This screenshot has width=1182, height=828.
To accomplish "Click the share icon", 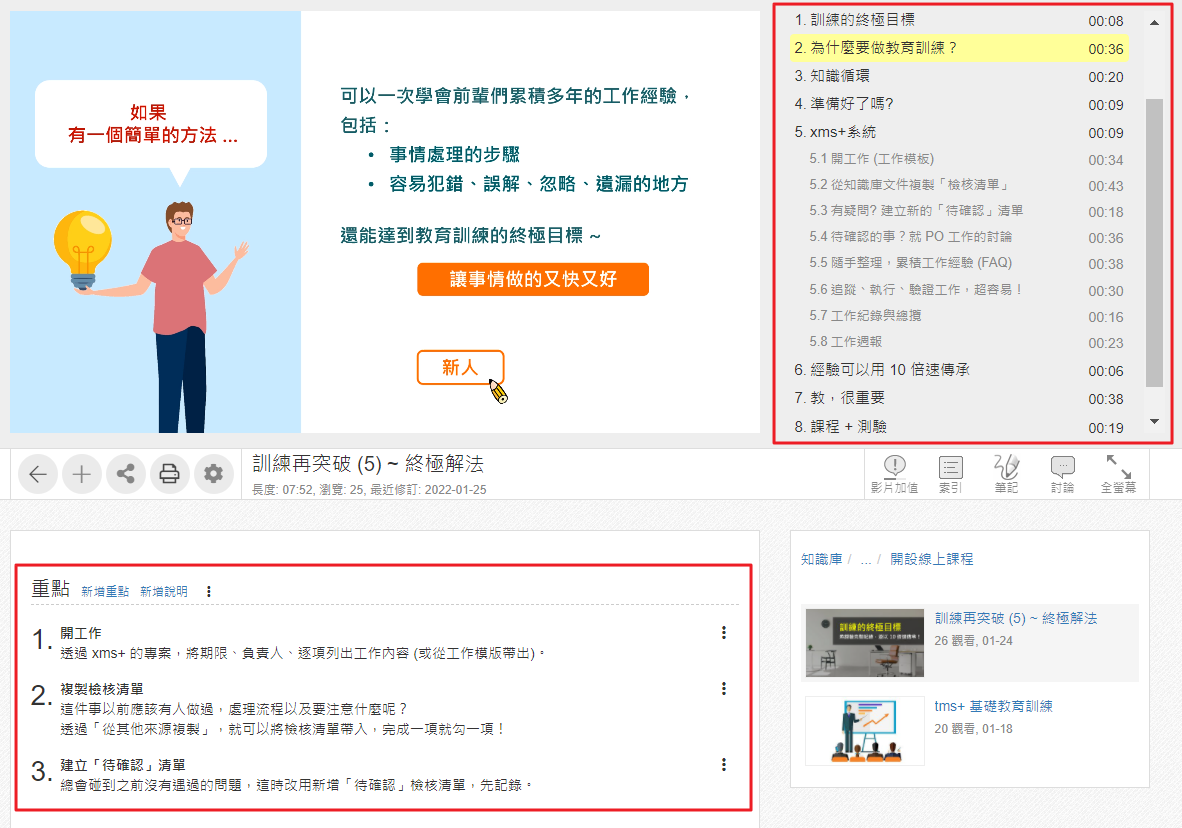I will tap(126, 474).
